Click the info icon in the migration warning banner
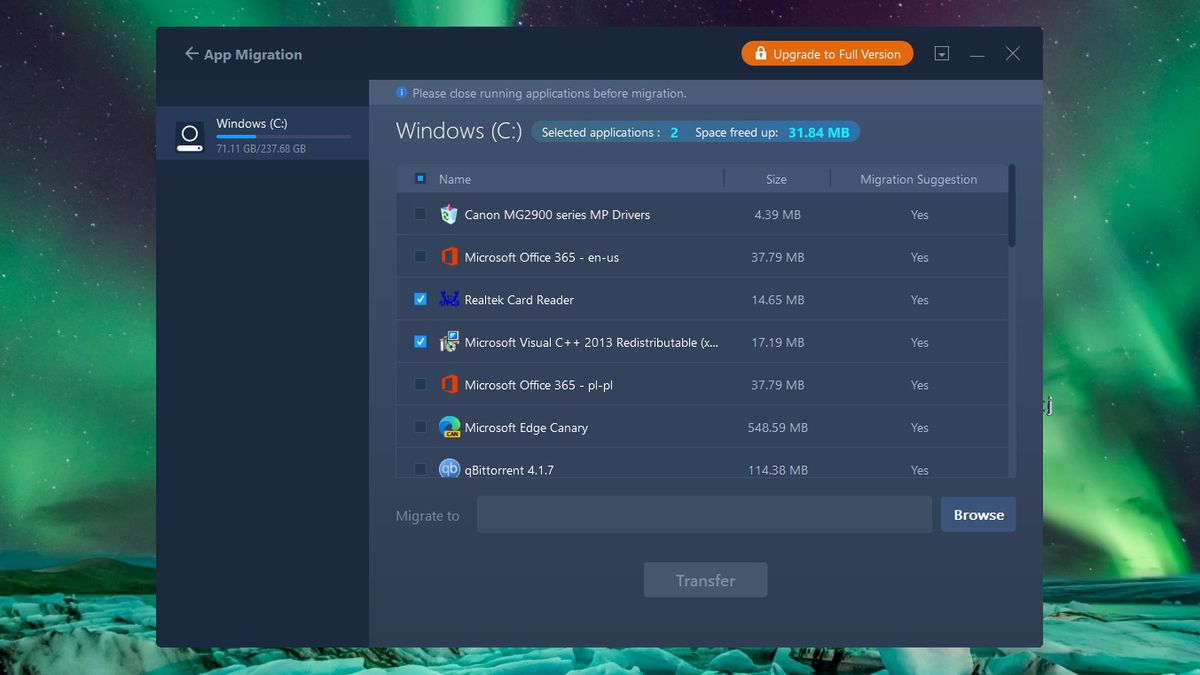The width and height of the screenshot is (1200, 675). [x=400, y=92]
